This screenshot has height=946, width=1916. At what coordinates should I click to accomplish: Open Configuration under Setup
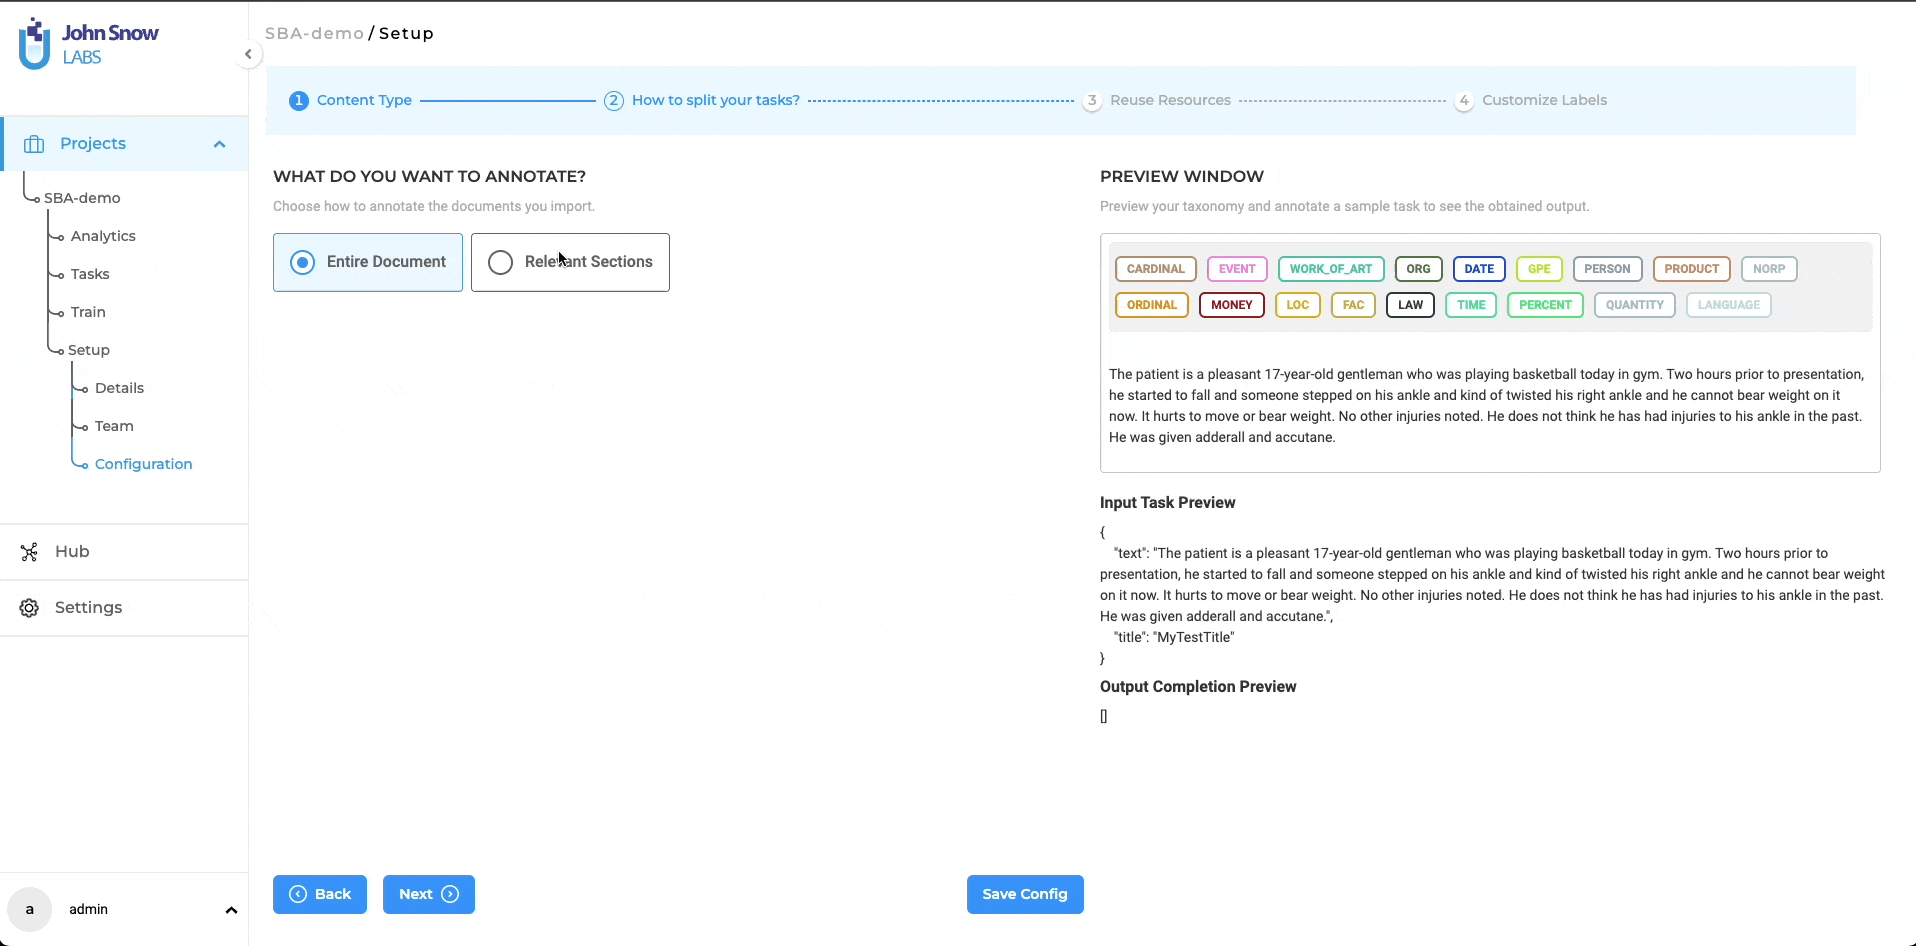tap(143, 464)
